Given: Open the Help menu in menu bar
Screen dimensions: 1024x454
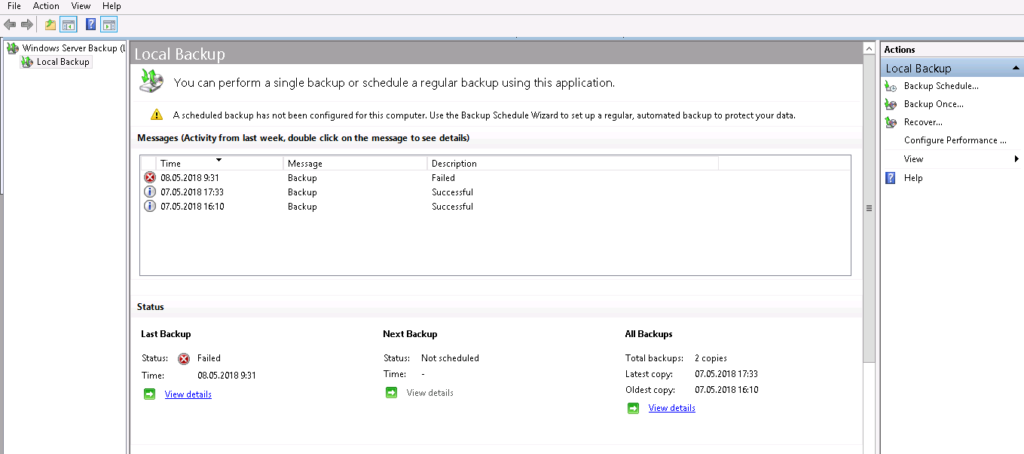Looking at the screenshot, I should (x=112, y=6).
